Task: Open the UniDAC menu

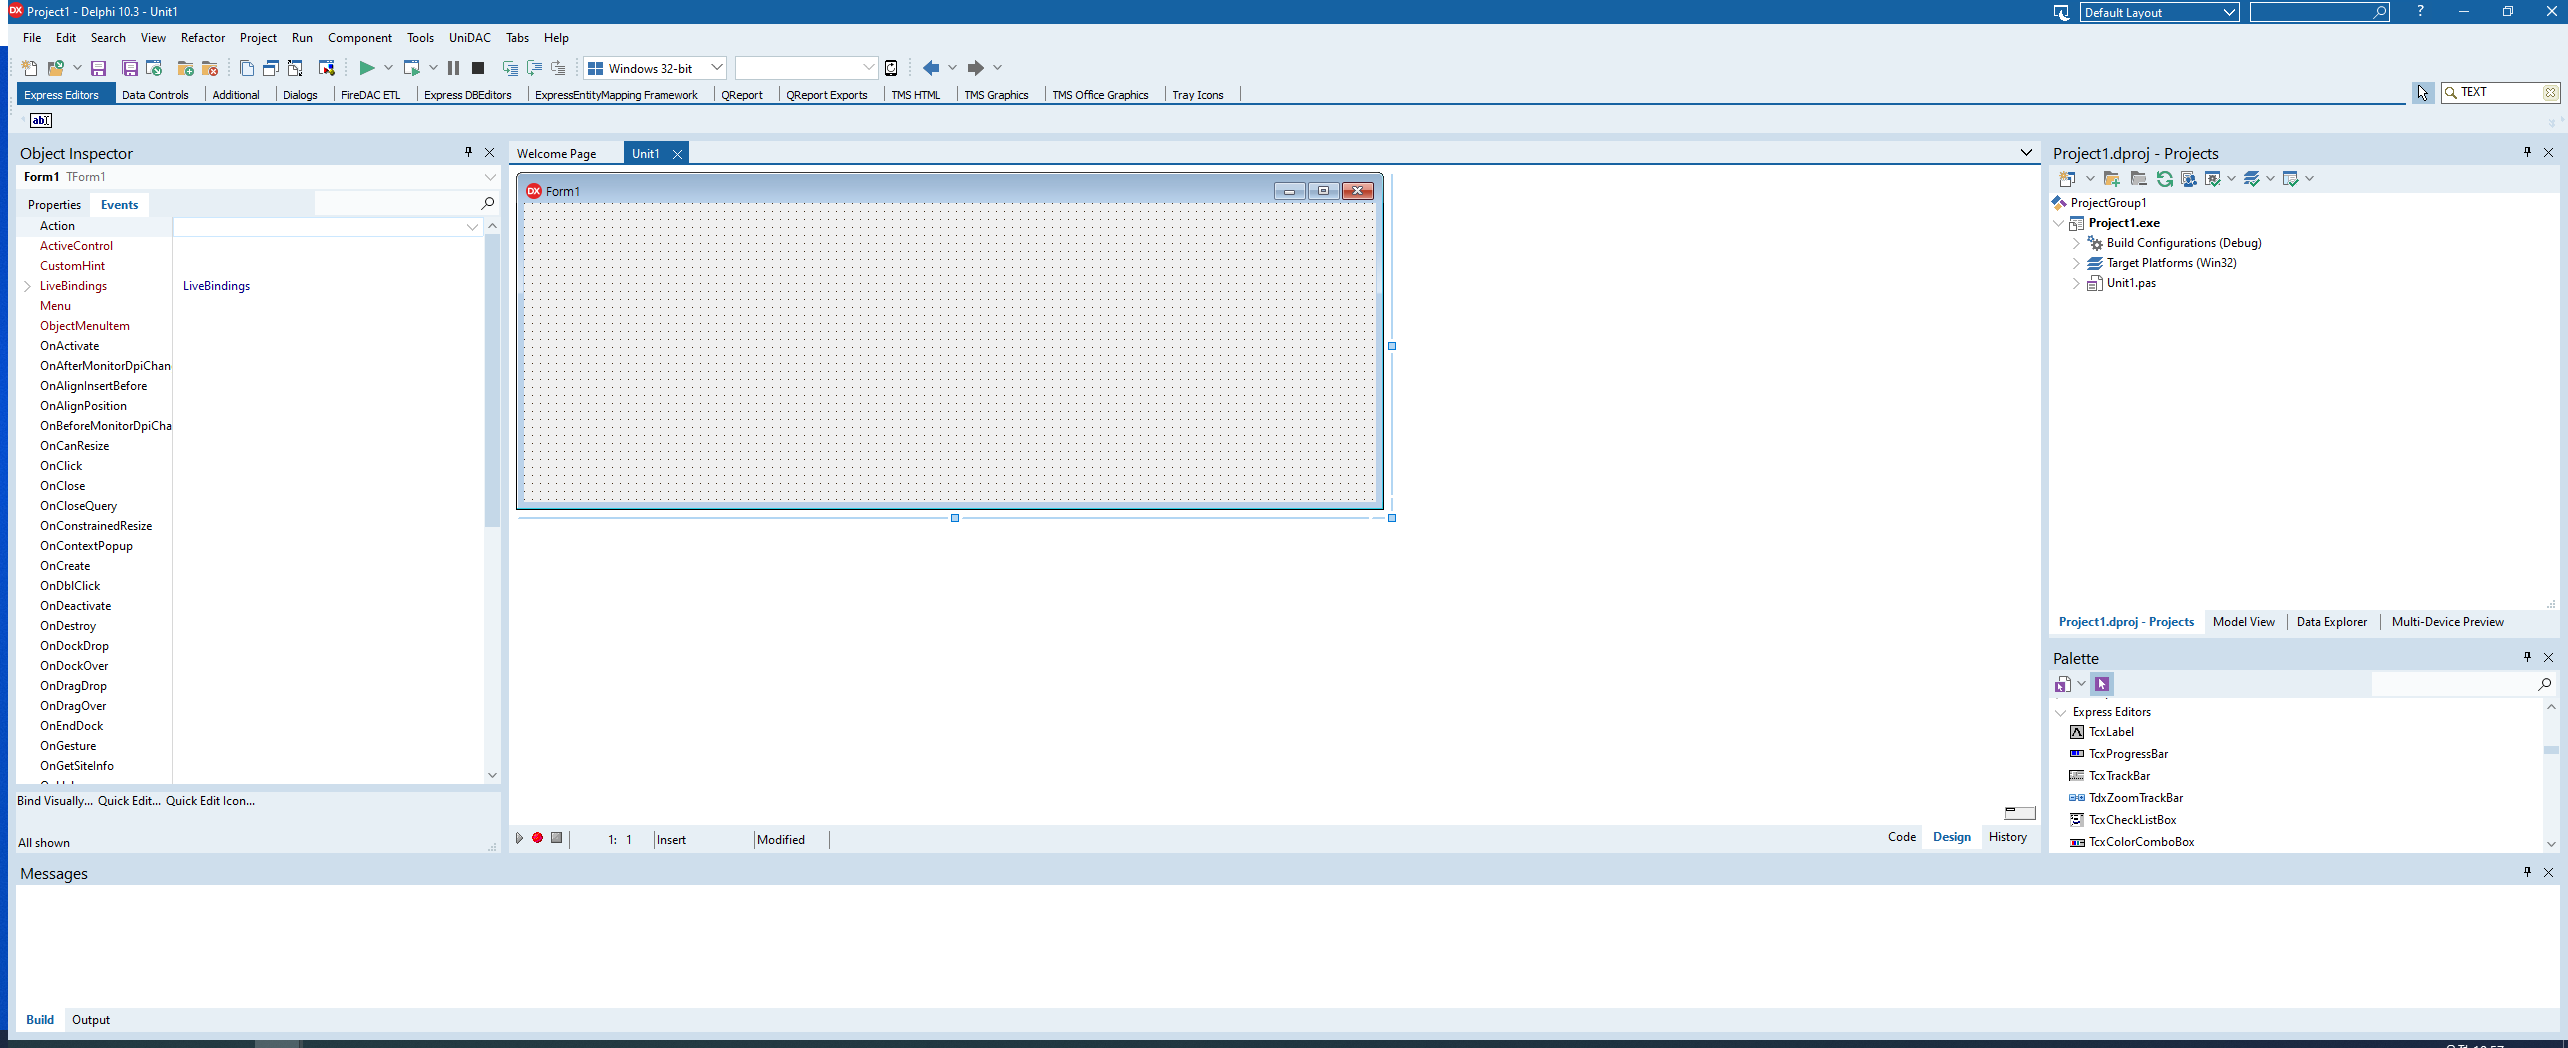Action: click(469, 38)
